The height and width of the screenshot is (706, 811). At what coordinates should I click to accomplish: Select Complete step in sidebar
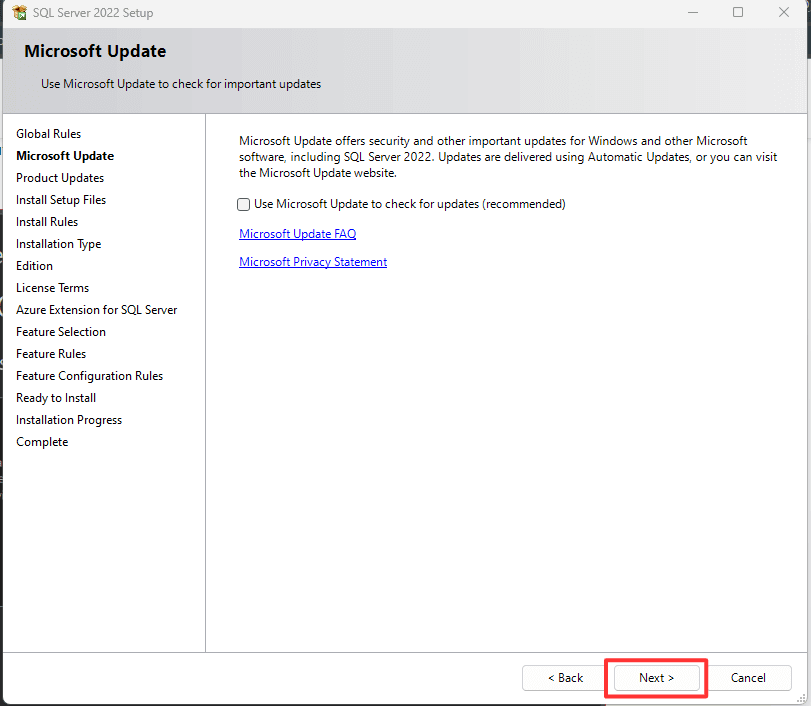42,442
